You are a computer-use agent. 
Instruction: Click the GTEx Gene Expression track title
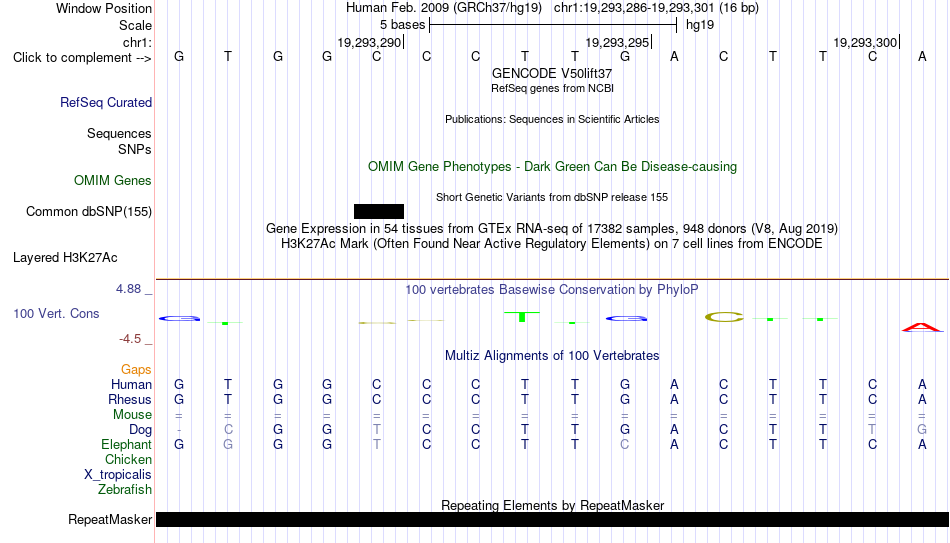[x=552, y=228]
